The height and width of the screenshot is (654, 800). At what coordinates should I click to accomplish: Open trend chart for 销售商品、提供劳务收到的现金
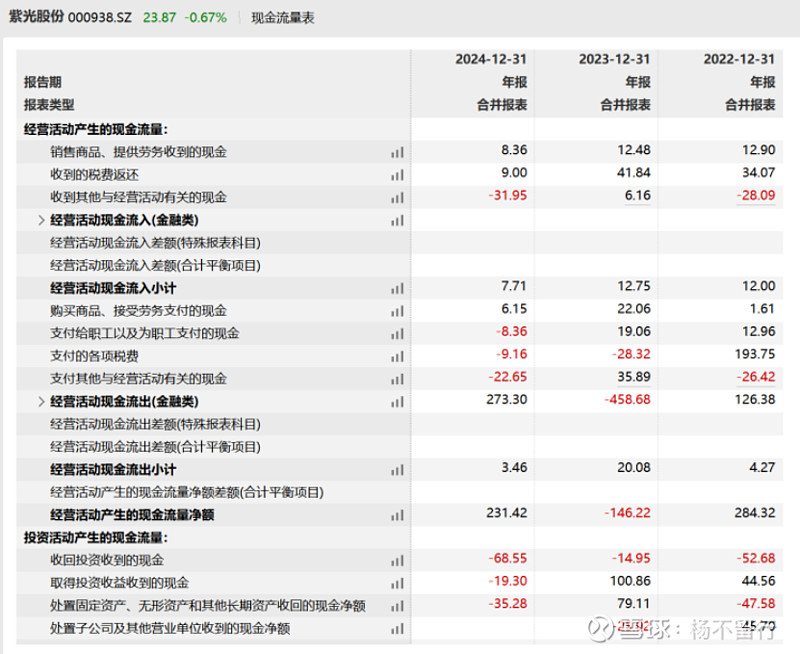(x=396, y=153)
